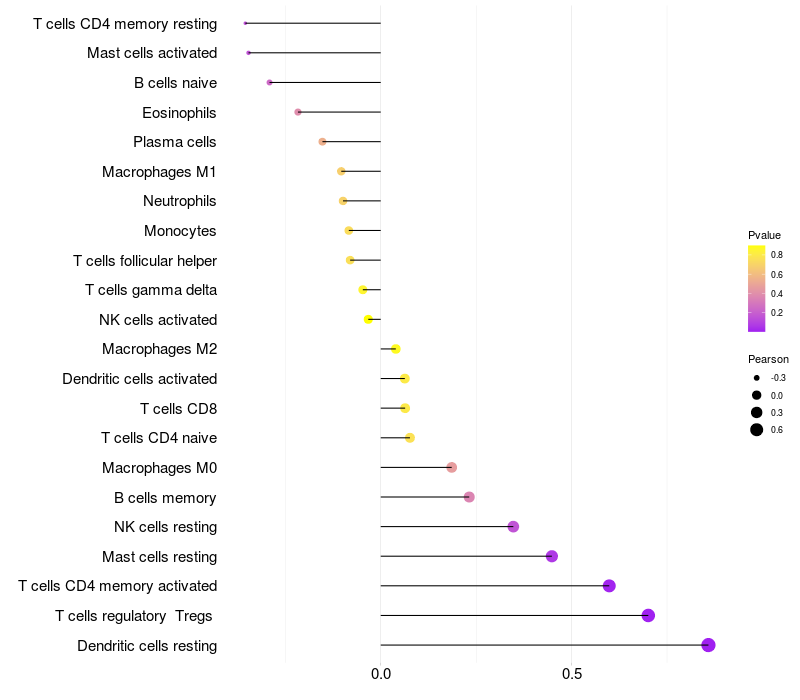The width and height of the screenshot is (800, 700).
Task: Click the Plasma cells orange dot
Action: coord(322,142)
